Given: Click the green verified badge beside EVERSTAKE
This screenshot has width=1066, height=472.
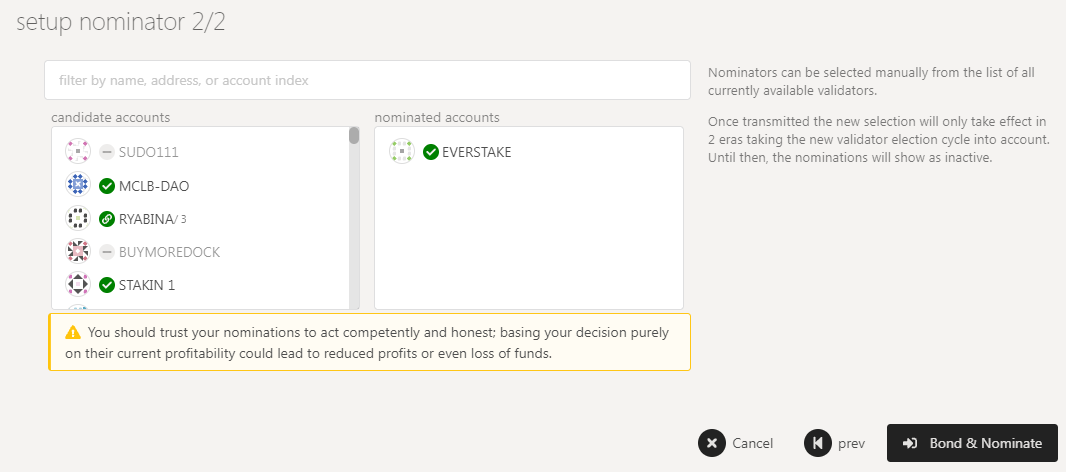Looking at the screenshot, I should (x=430, y=152).
